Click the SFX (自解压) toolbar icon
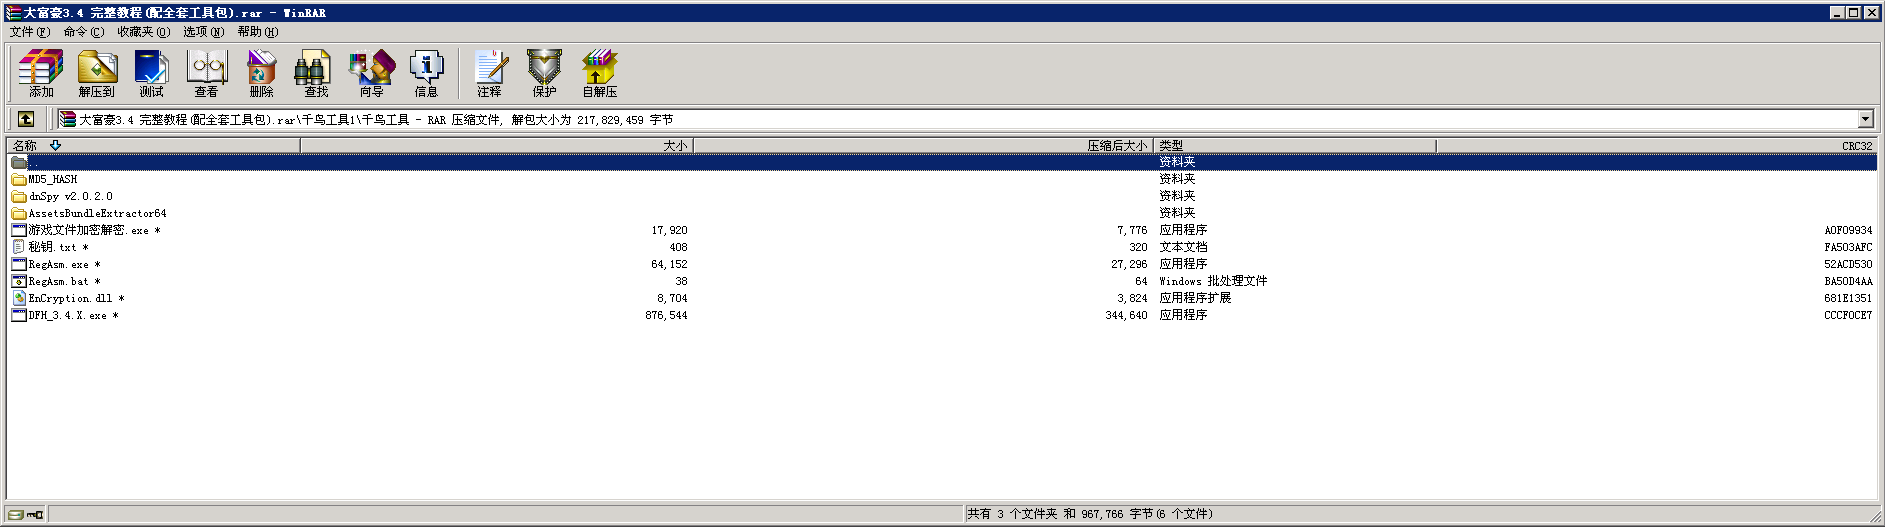This screenshot has height=527, width=1885. (600, 73)
